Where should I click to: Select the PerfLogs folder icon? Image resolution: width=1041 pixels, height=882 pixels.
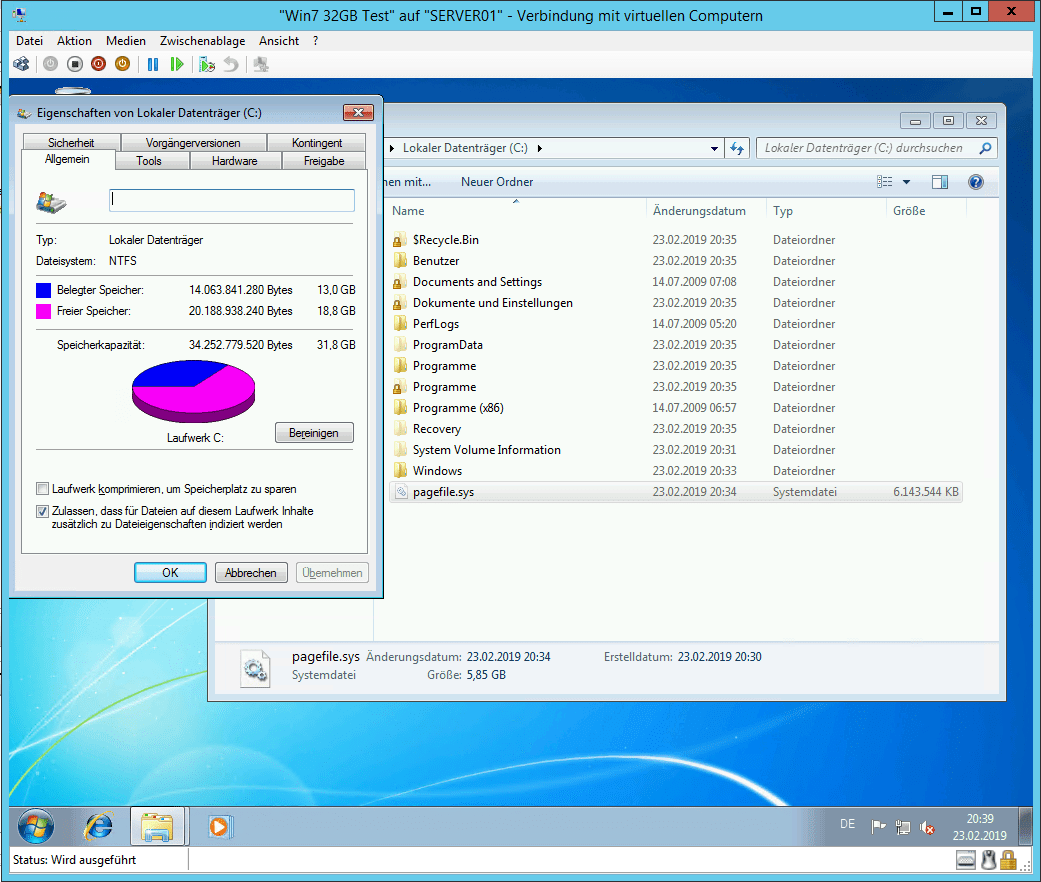click(x=400, y=324)
